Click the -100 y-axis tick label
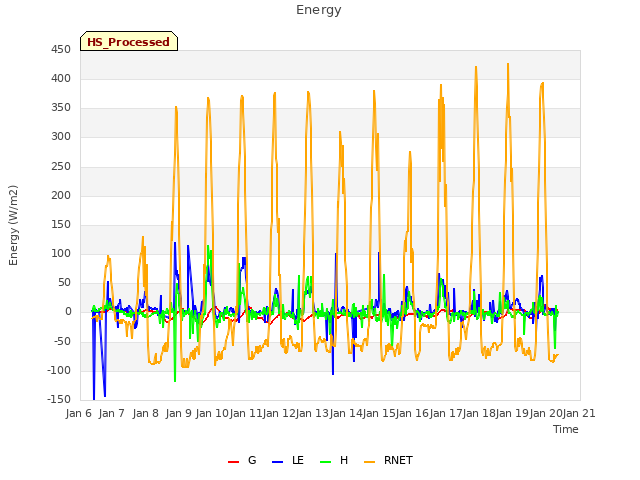This screenshot has height=480, width=640. click(59, 371)
